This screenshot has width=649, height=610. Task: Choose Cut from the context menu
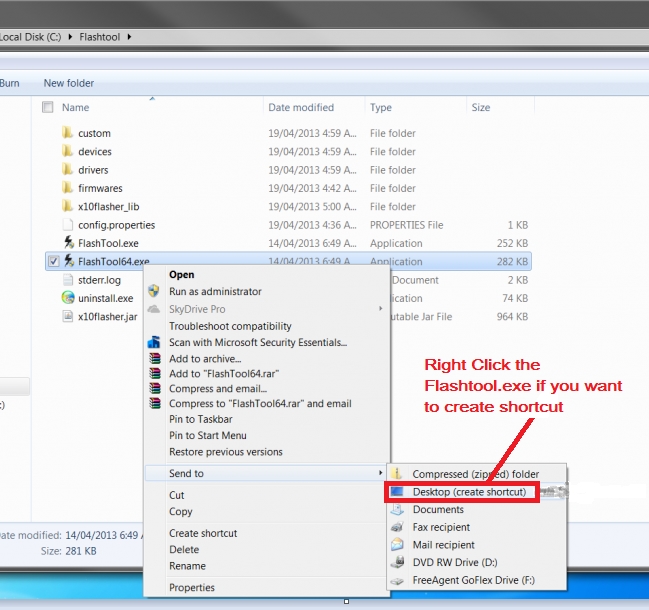177,495
